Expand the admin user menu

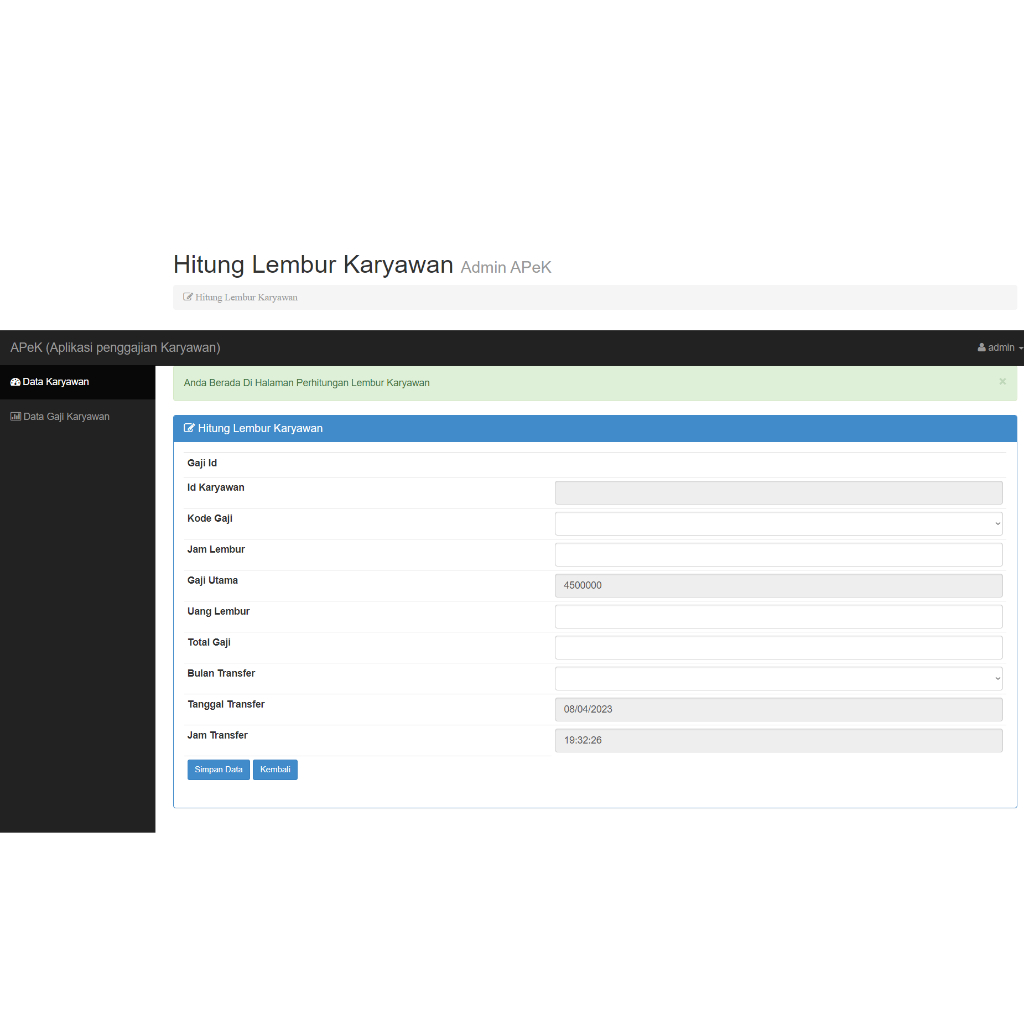(x=1001, y=348)
